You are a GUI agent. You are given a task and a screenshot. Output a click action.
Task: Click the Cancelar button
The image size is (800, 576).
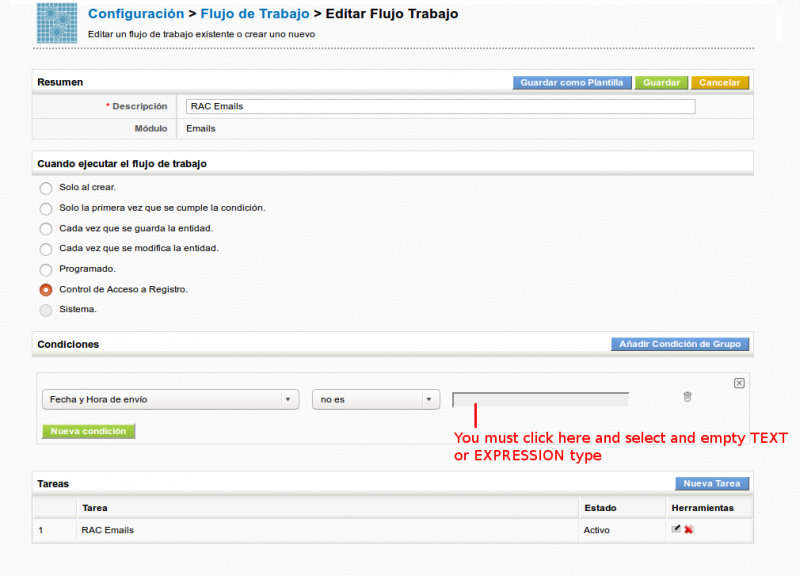point(719,83)
